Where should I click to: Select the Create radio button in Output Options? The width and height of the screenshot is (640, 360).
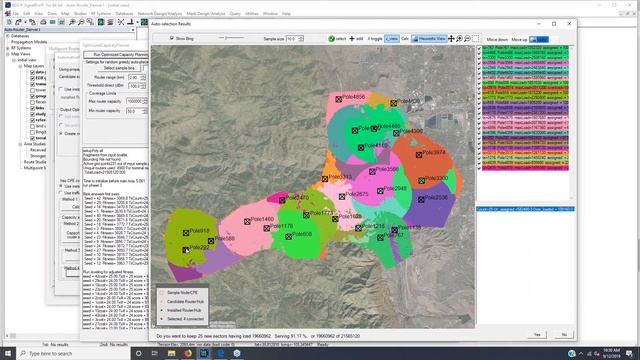pyautogui.click(x=61, y=133)
